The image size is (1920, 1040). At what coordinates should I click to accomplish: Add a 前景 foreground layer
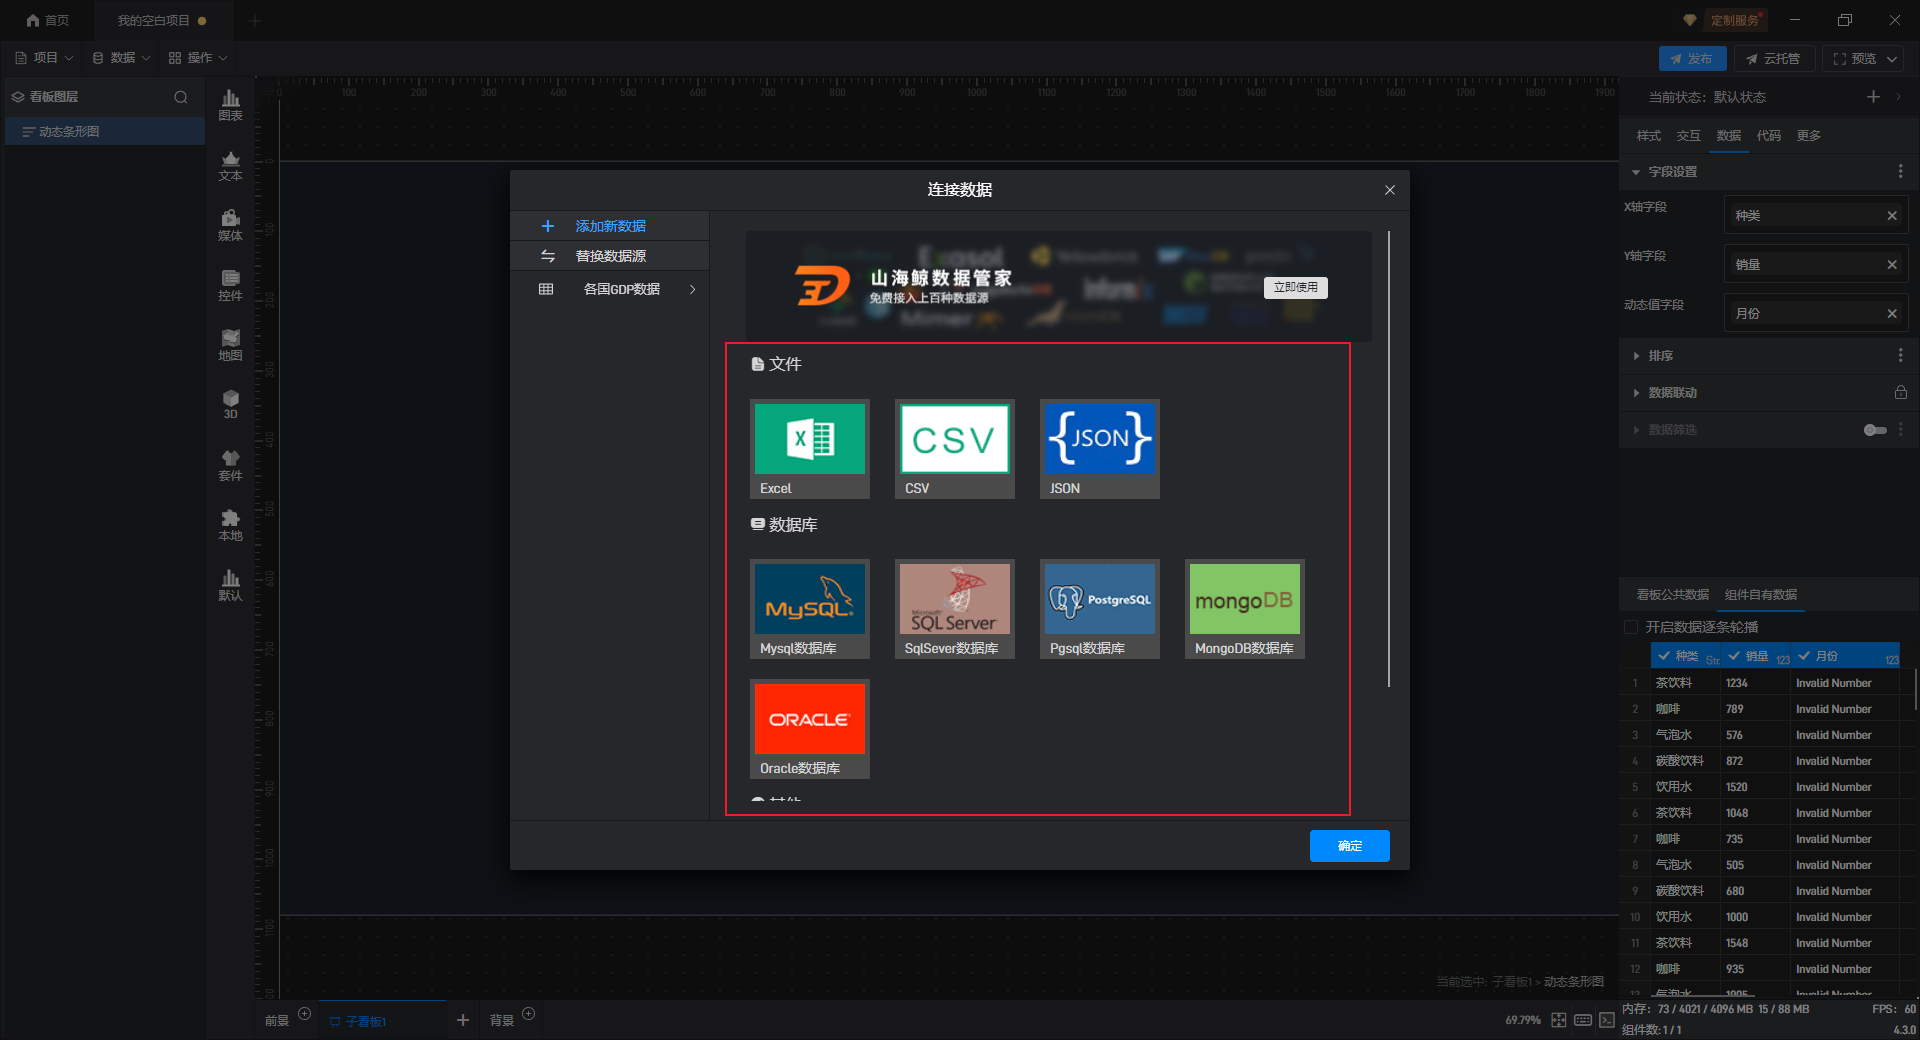(305, 1014)
